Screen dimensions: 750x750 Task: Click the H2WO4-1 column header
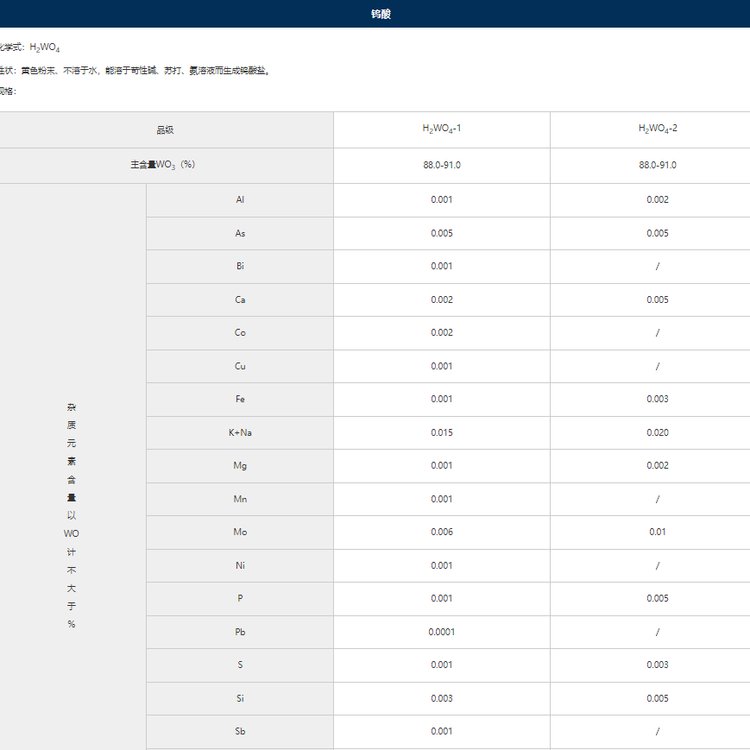click(x=441, y=130)
